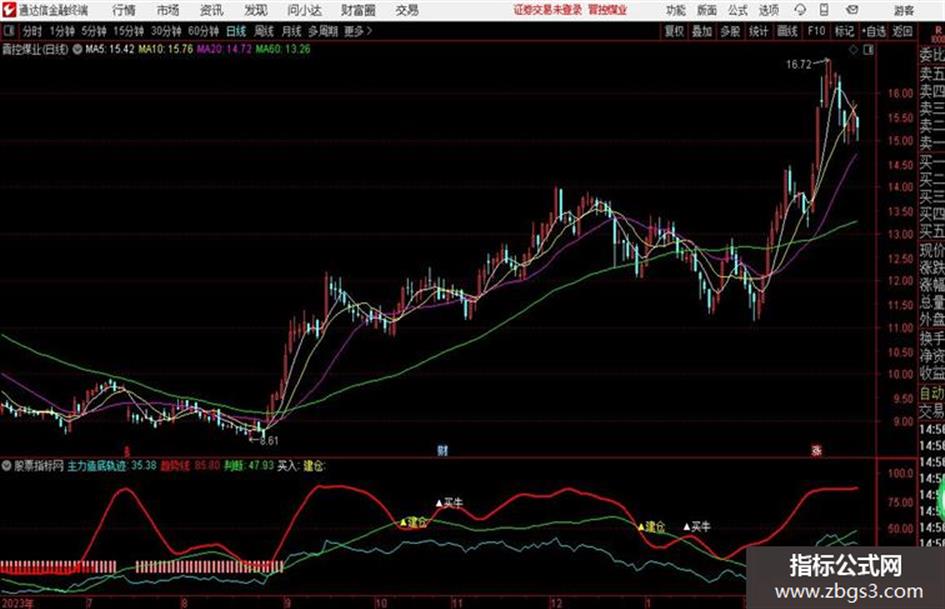This screenshot has width=945, height=609.
Task: Open the F10 company info button
Action: pyautogui.click(x=816, y=31)
